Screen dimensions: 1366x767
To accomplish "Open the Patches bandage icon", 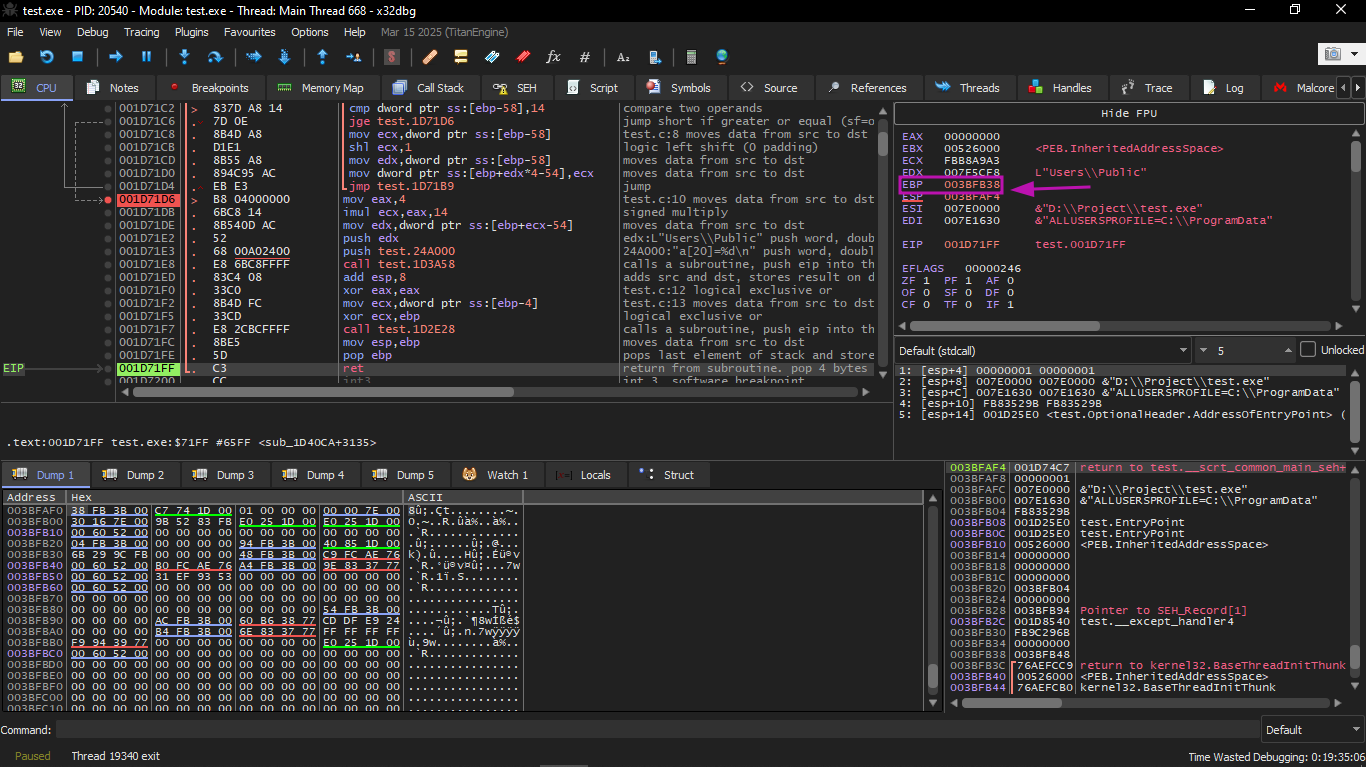I will tap(430, 57).
